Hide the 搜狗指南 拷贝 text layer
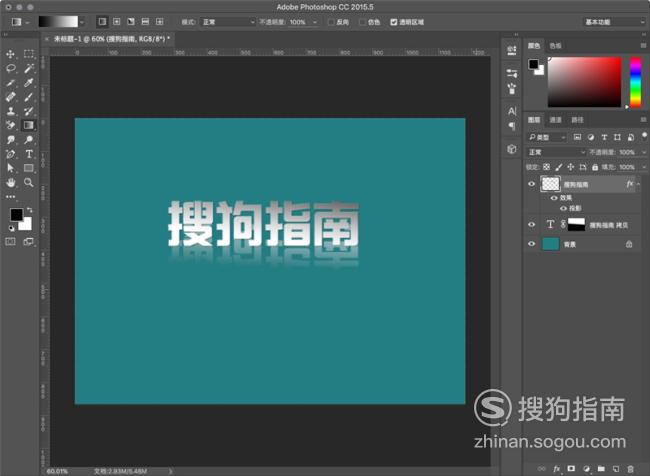 531,224
